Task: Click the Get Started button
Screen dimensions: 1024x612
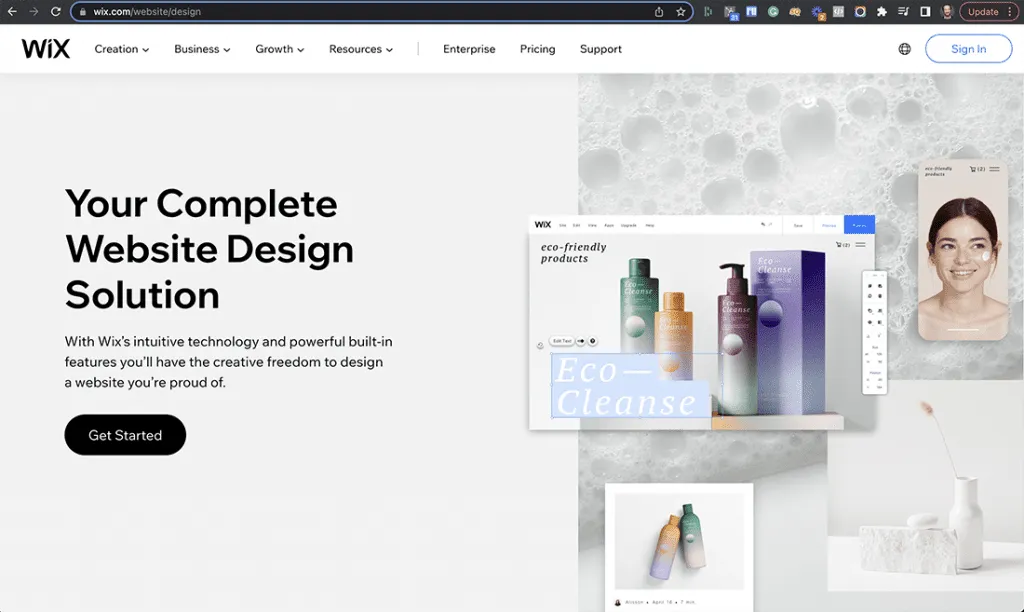Action: 125,435
